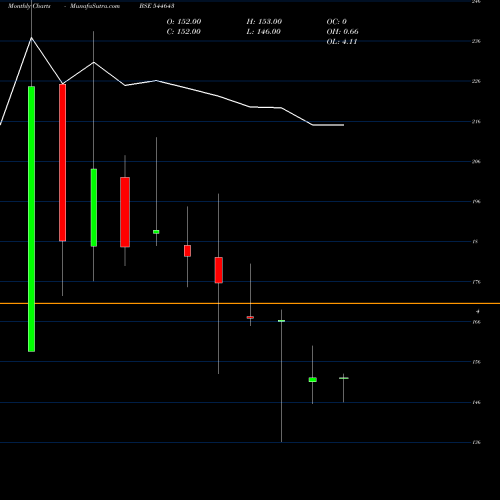Image resolution: width=500 pixels, height=500 pixels.
Task: Click the tallest red candlestick body
Action: pos(62,163)
